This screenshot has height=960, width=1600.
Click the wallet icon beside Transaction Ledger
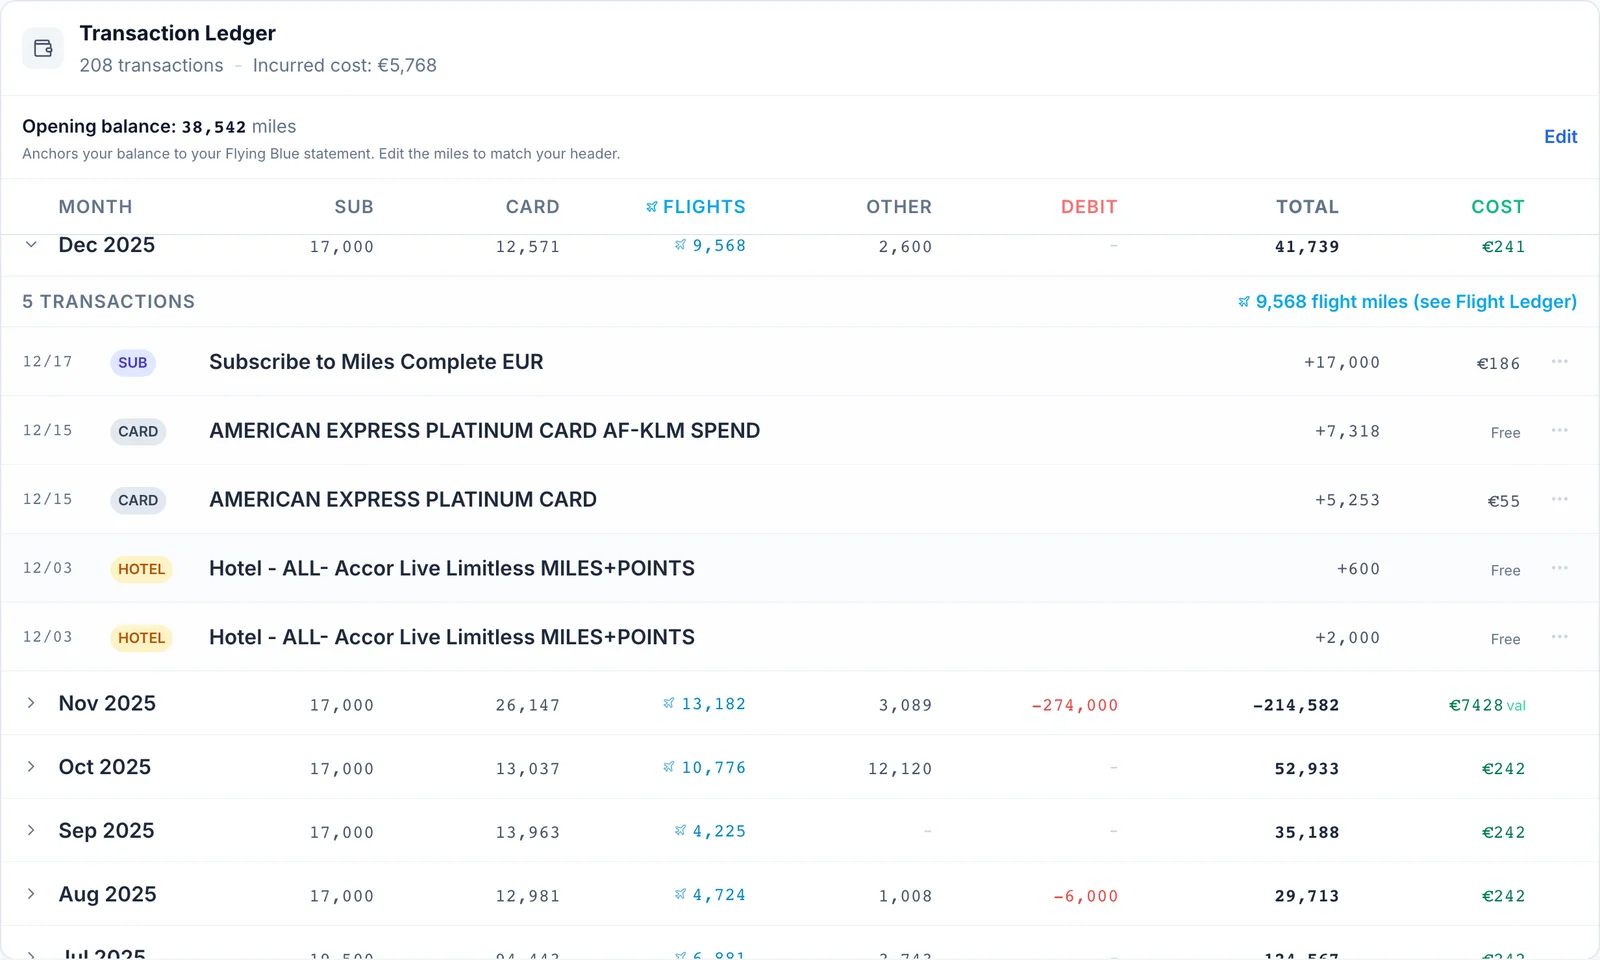pos(43,48)
